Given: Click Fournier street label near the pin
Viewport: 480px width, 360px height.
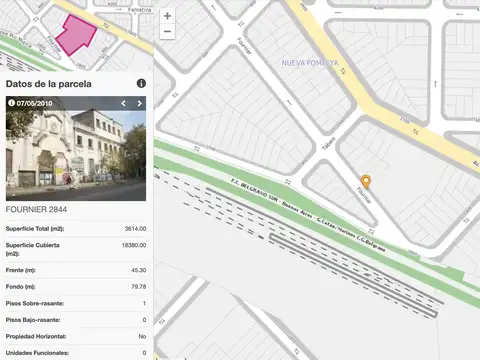Looking at the screenshot, I should click(x=364, y=195).
